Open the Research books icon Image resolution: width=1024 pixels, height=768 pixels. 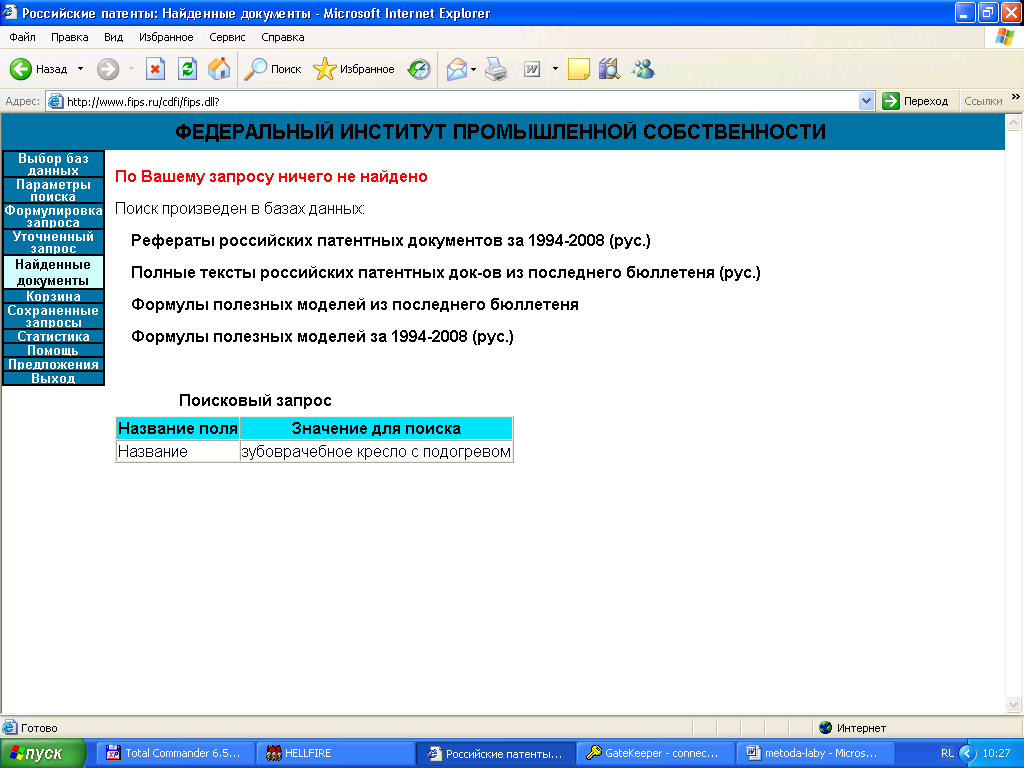[609, 69]
